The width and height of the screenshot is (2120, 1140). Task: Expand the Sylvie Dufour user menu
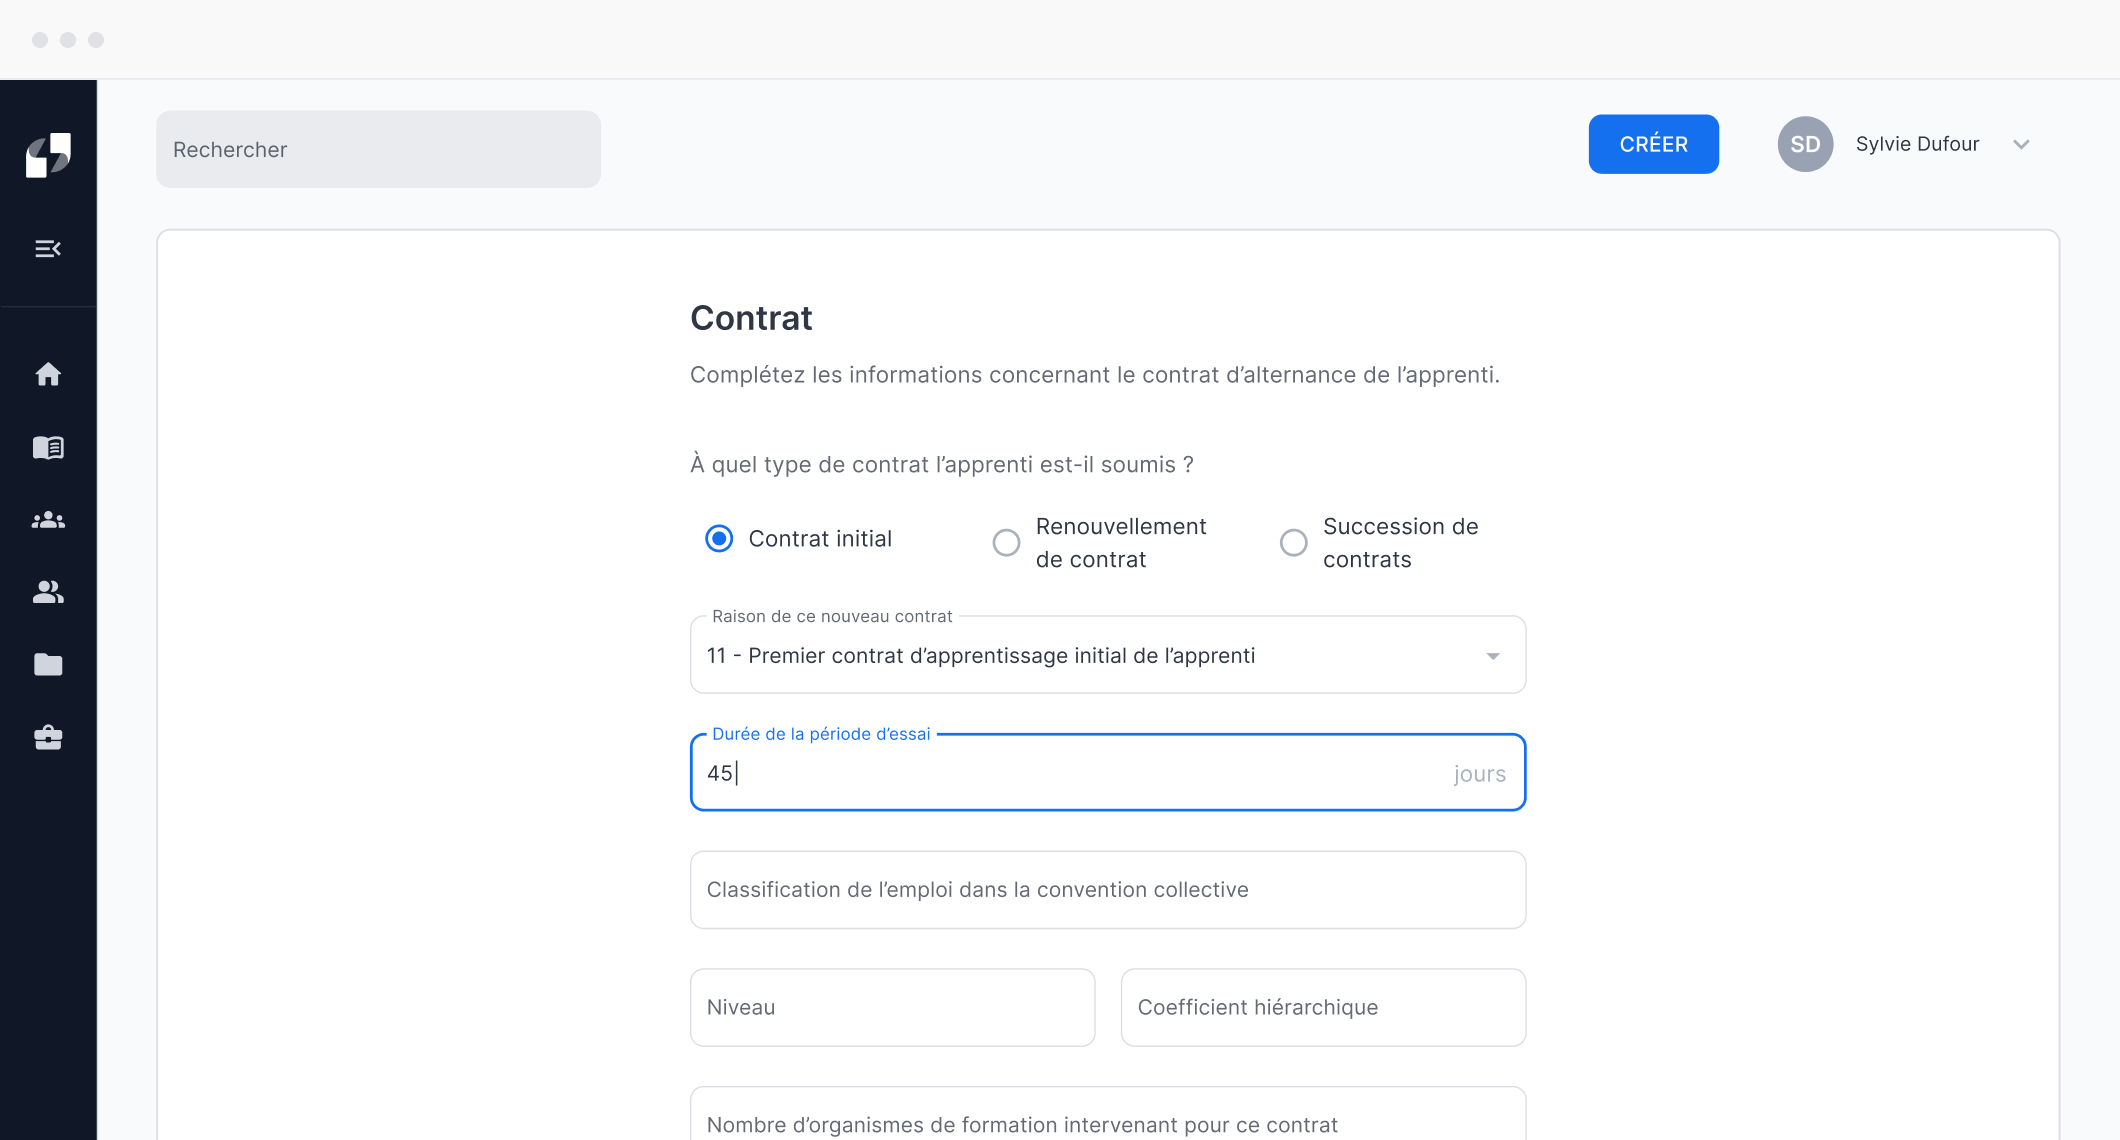tap(2021, 144)
